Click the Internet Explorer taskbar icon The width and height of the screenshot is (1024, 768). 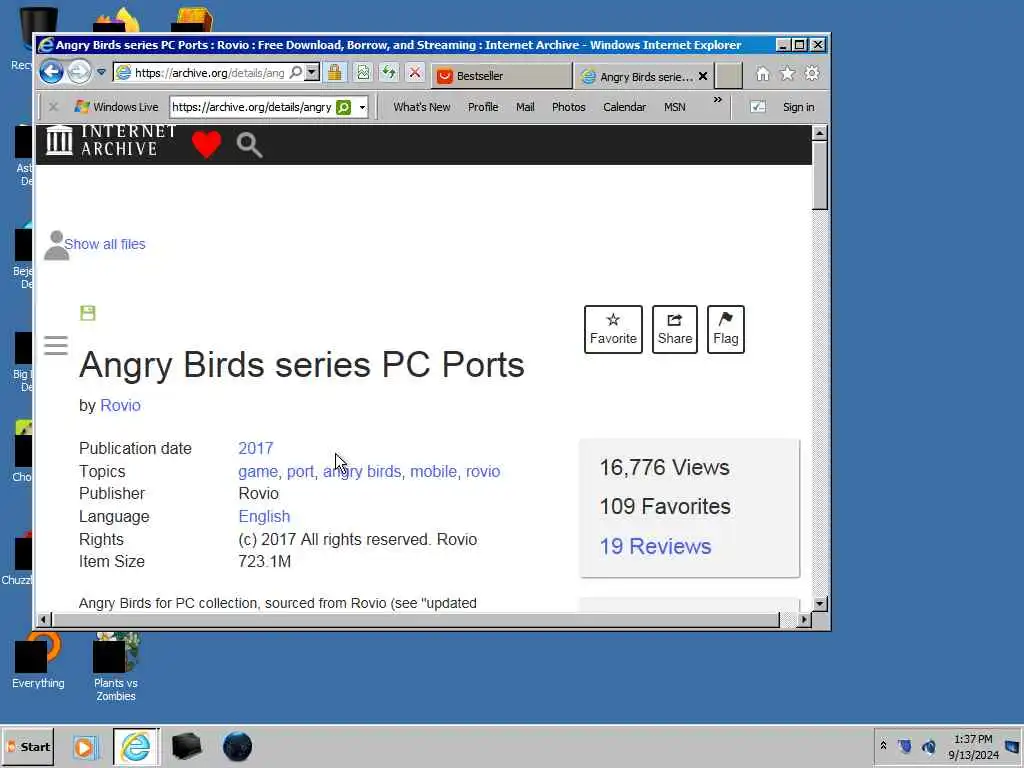click(x=136, y=746)
